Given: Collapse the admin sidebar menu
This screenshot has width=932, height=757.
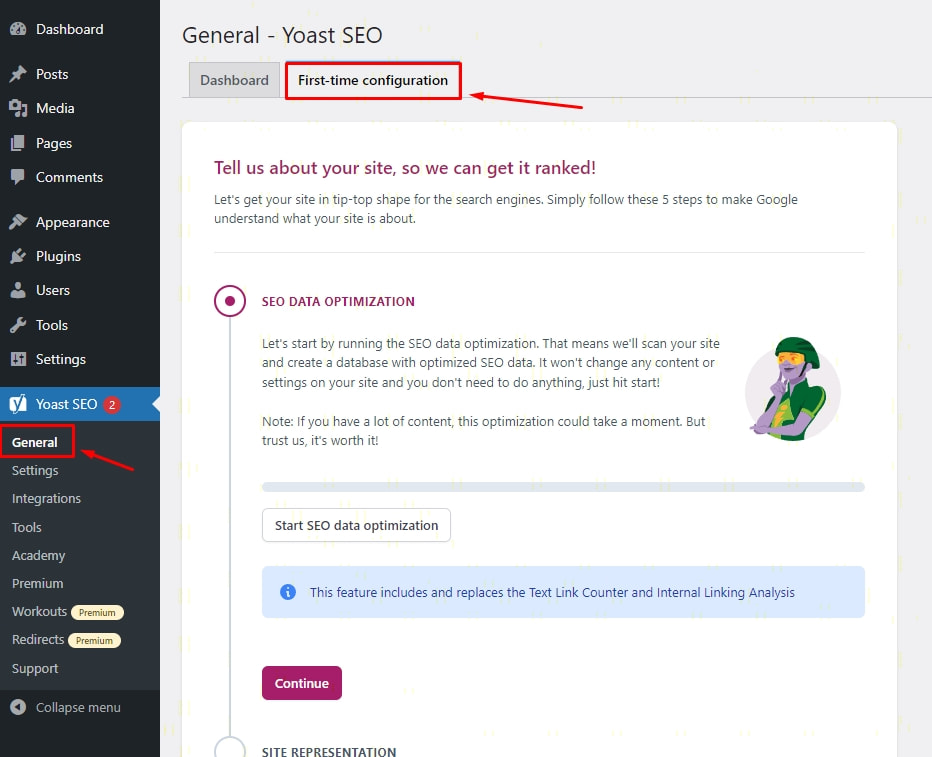Looking at the screenshot, I should pyautogui.click(x=66, y=707).
